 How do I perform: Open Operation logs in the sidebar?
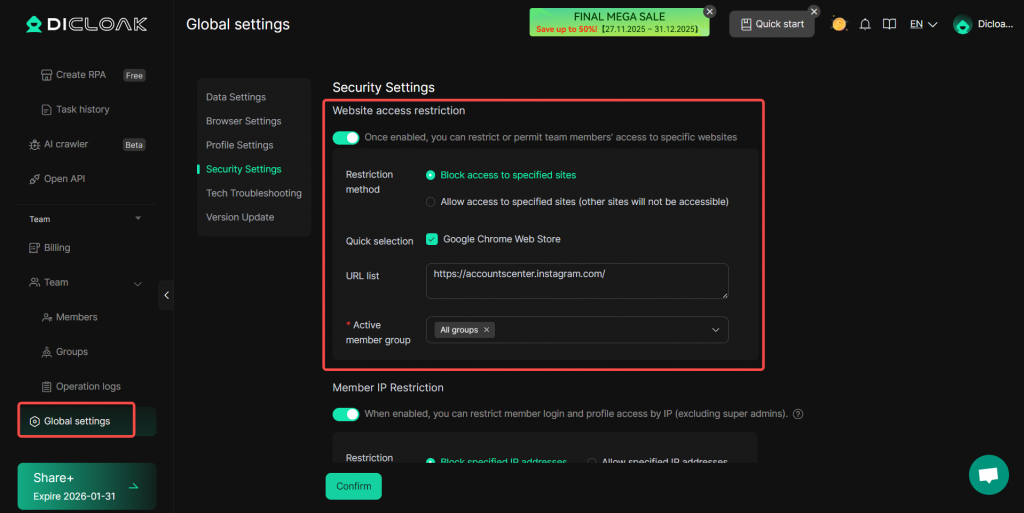tap(88, 386)
